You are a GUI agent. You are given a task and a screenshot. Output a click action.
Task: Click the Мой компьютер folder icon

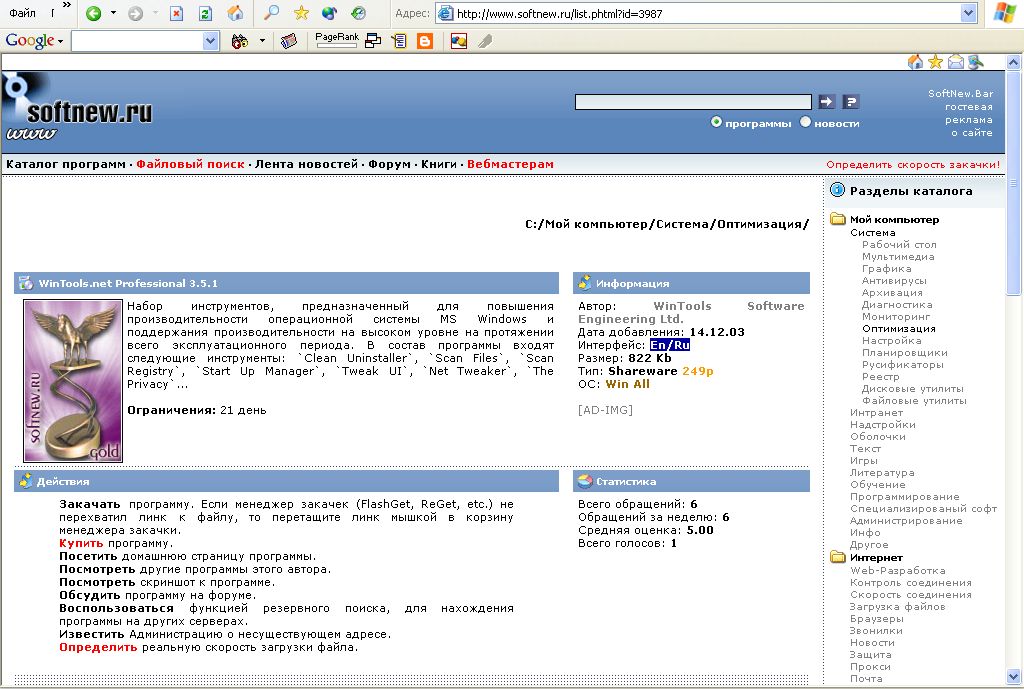tap(838, 219)
